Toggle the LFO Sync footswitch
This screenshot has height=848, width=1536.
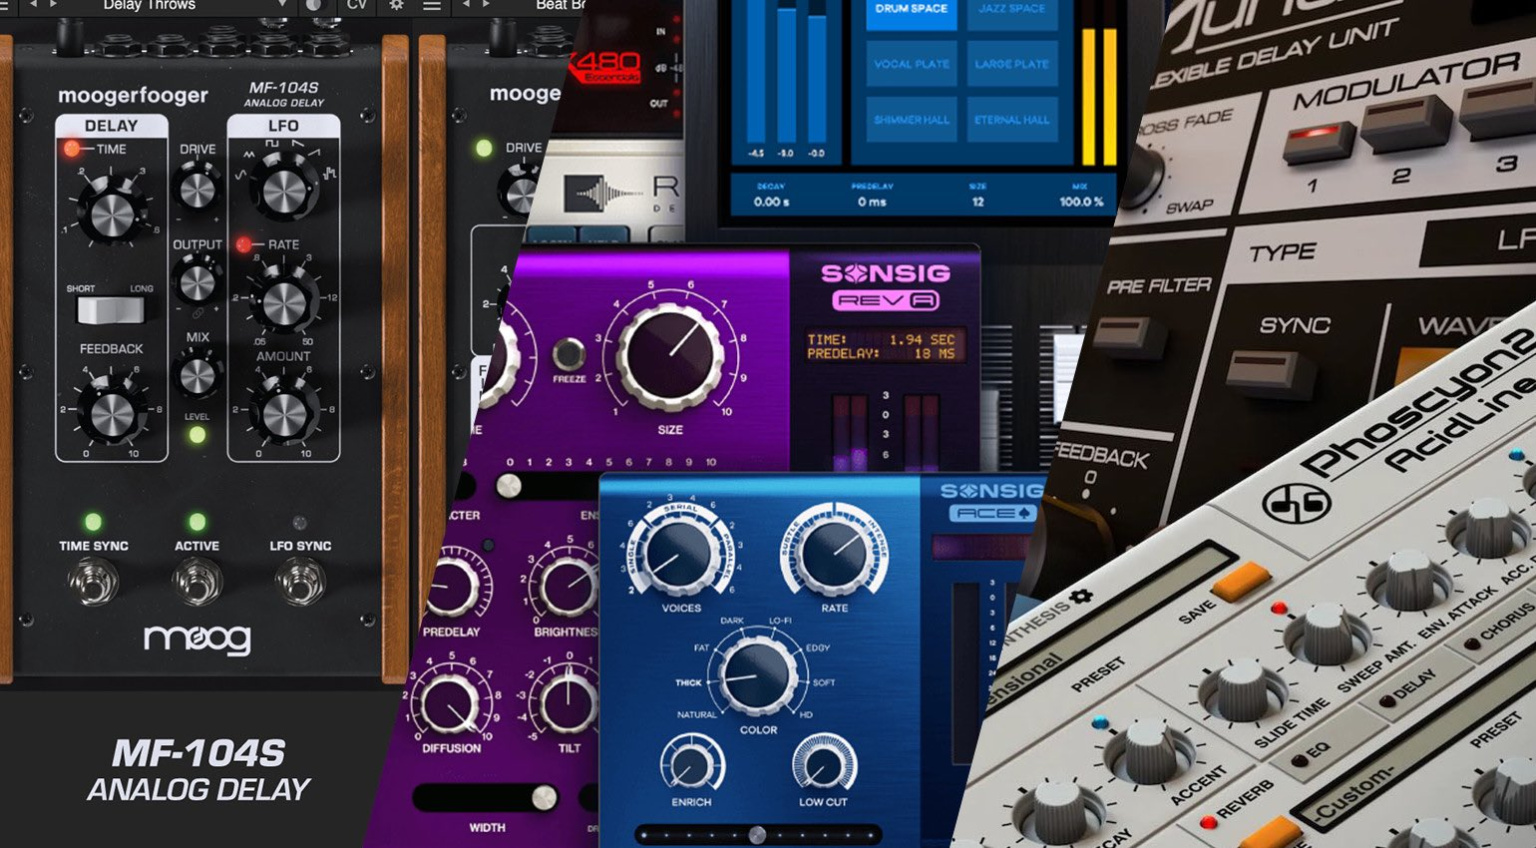pos(300,582)
